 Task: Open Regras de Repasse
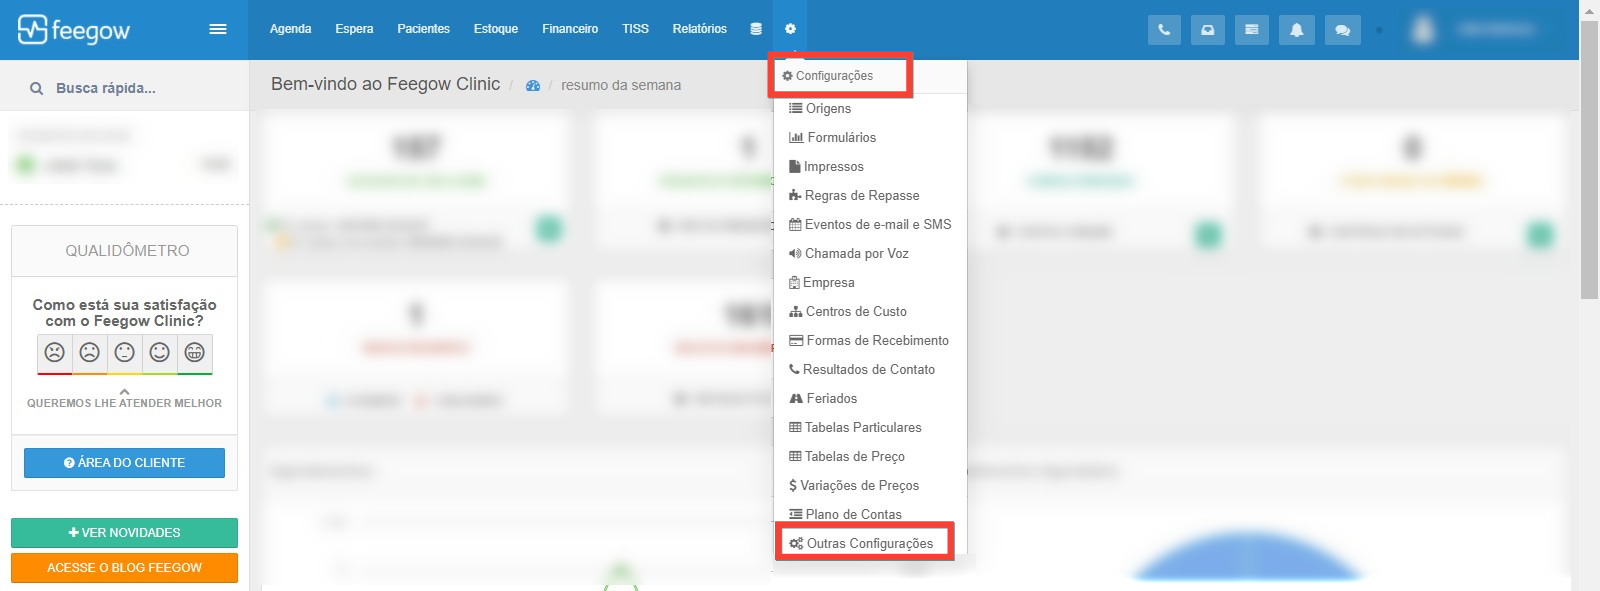[x=870, y=195]
